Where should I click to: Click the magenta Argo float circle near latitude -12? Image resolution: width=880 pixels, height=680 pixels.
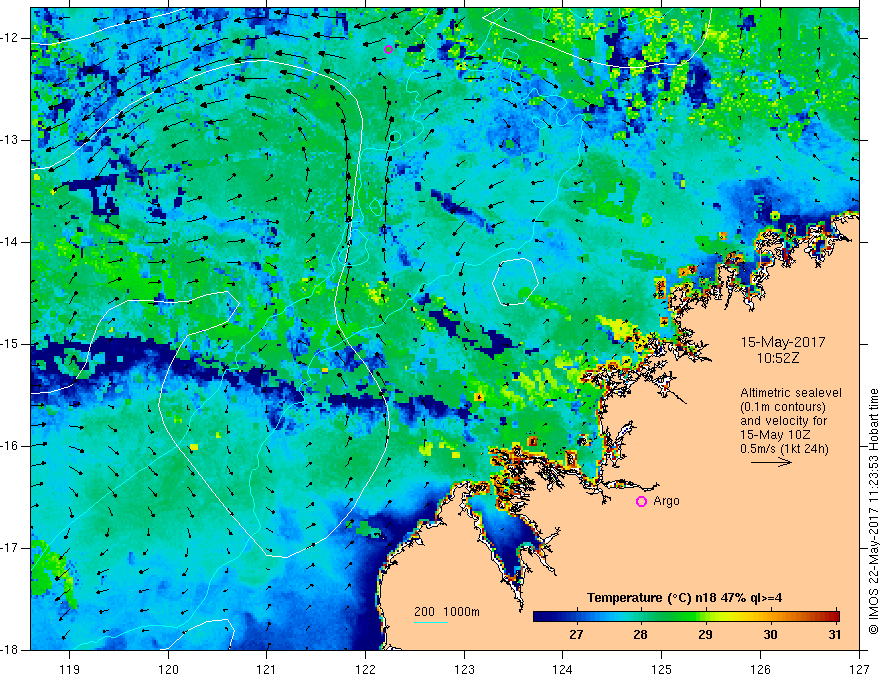(388, 49)
